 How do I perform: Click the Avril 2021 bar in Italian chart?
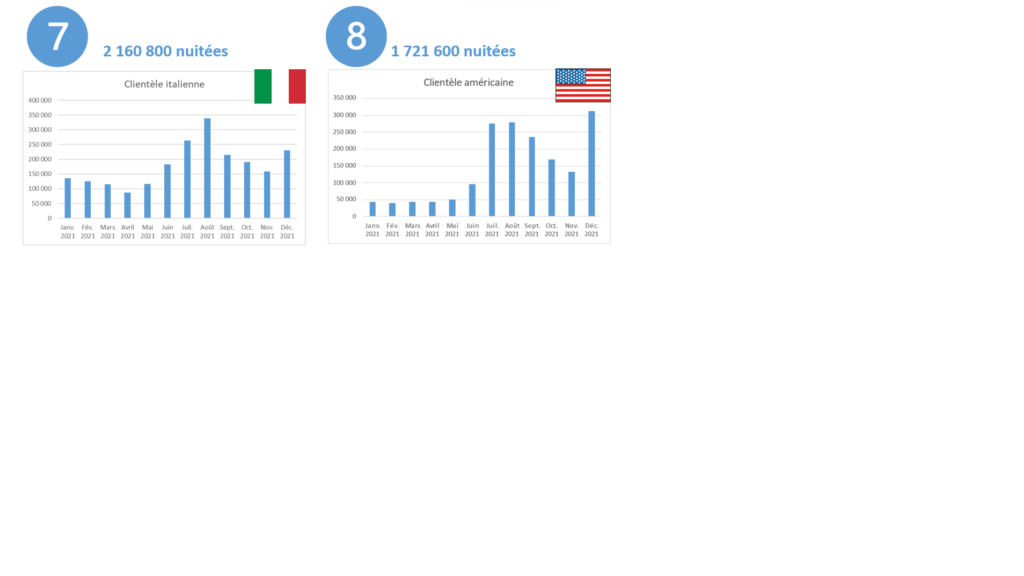(x=127, y=205)
